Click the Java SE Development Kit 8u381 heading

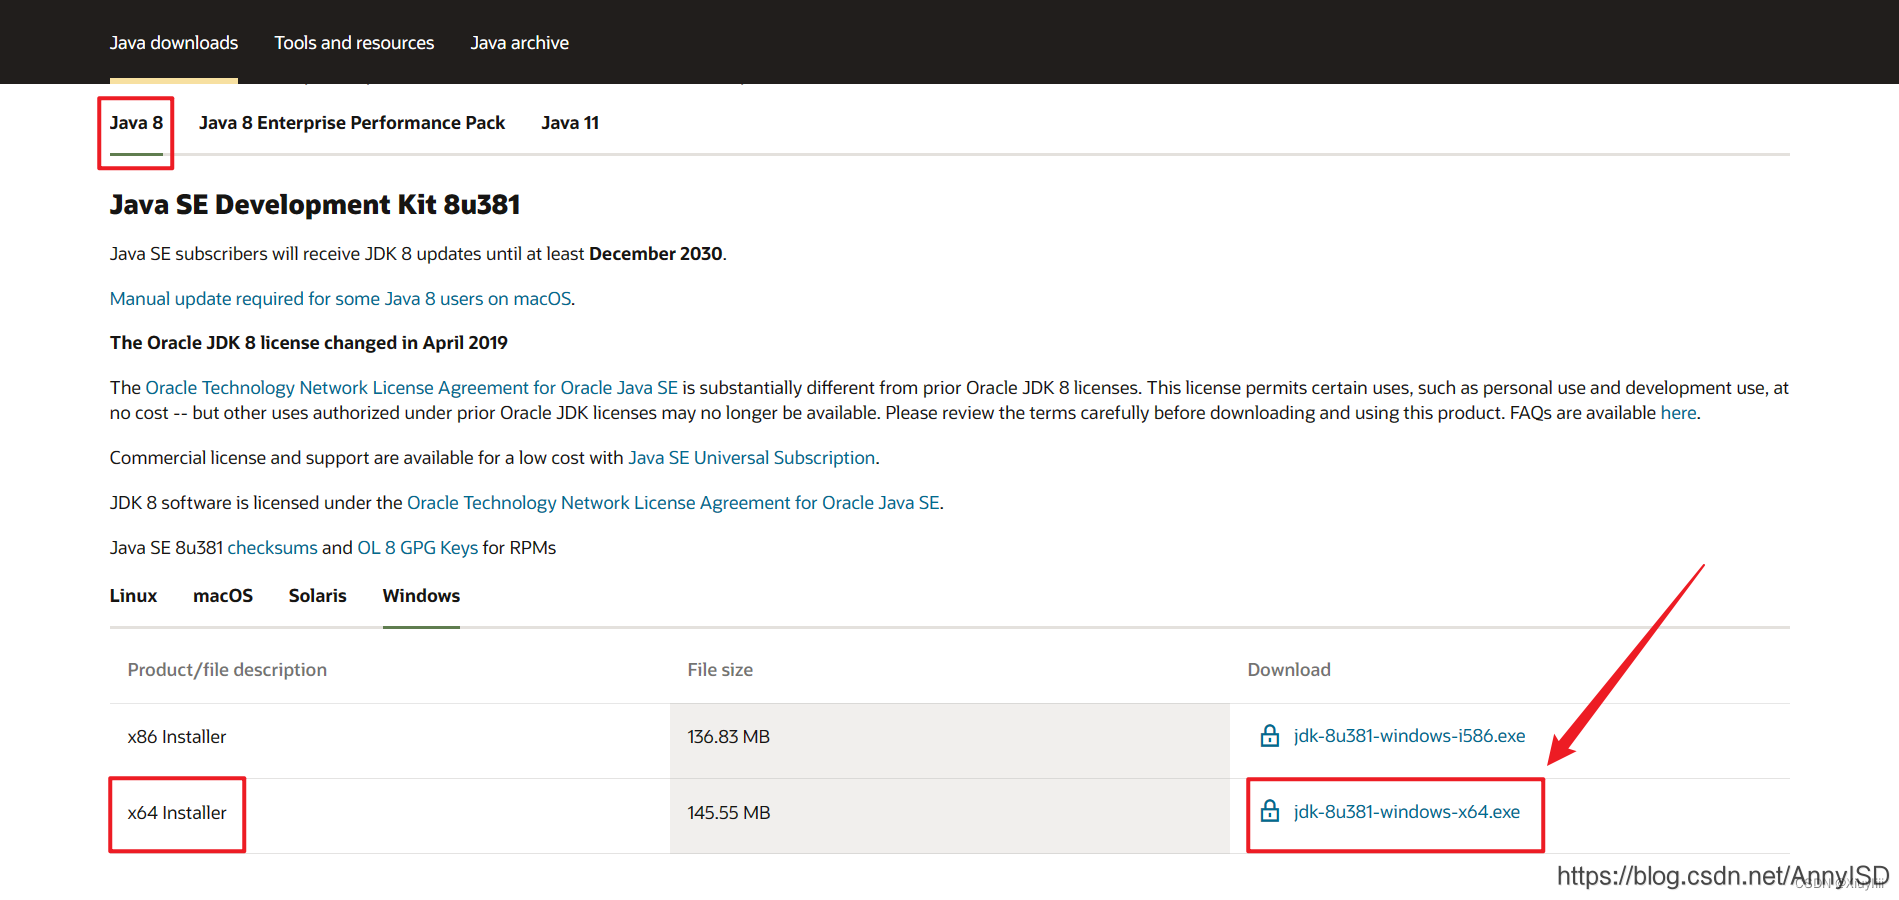[315, 205]
